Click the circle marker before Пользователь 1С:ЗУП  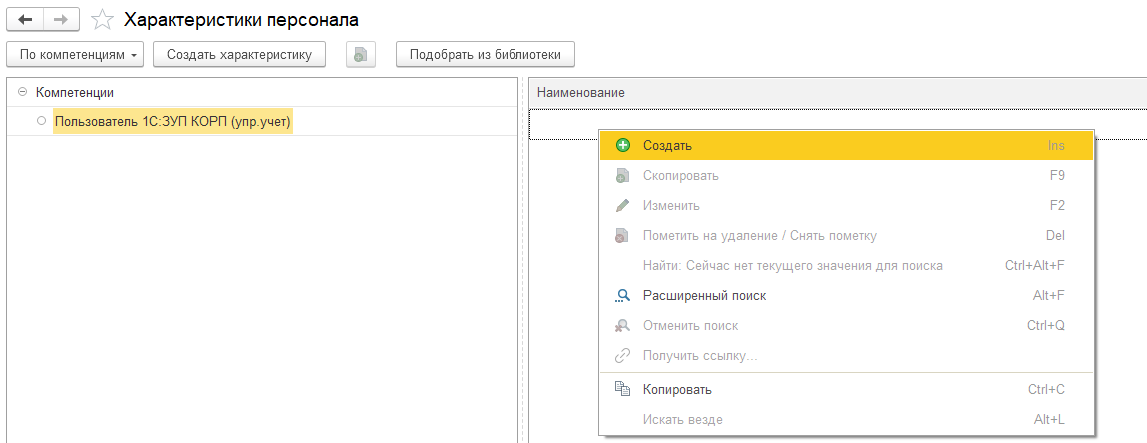point(41,121)
